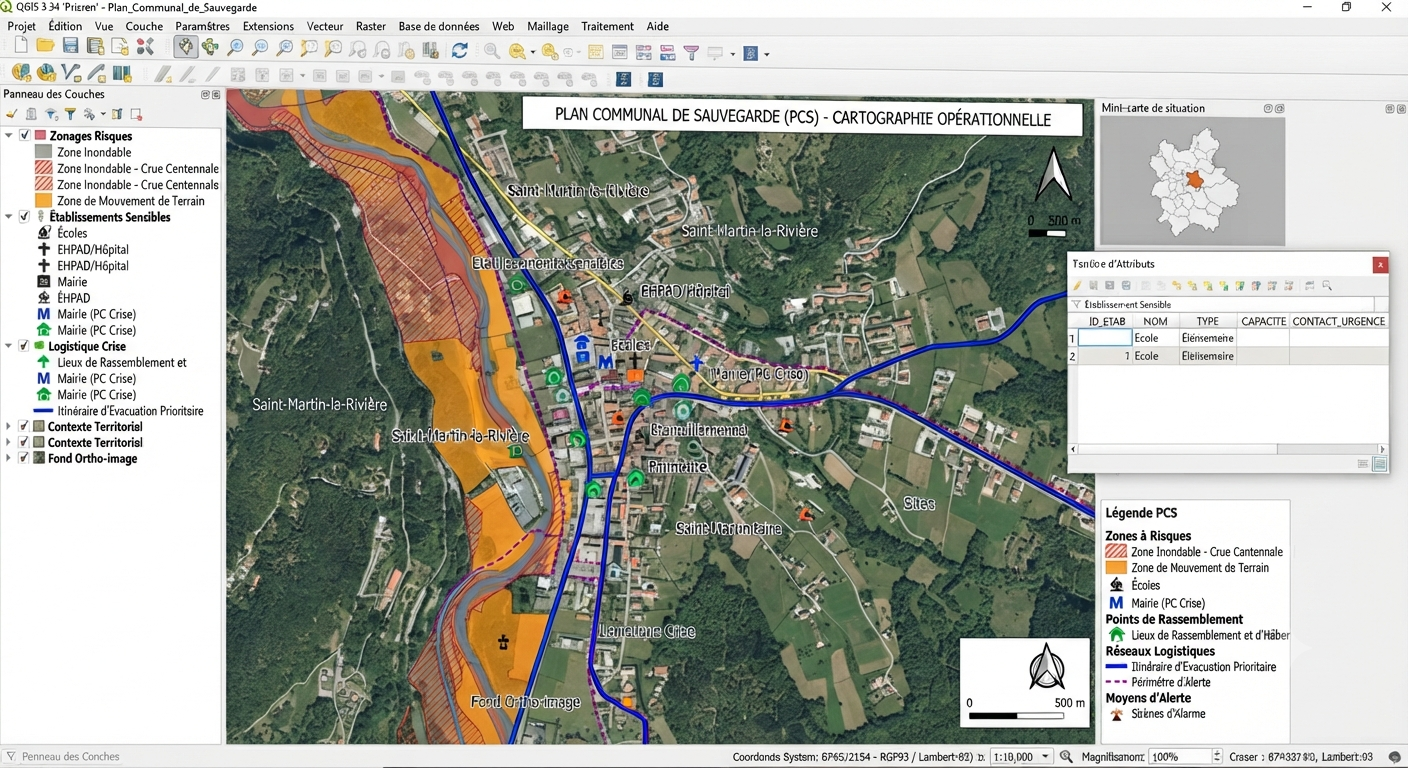Open the map scale 1:10,000 dropdown
The image size is (1408, 768).
[x=1046, y=757]
